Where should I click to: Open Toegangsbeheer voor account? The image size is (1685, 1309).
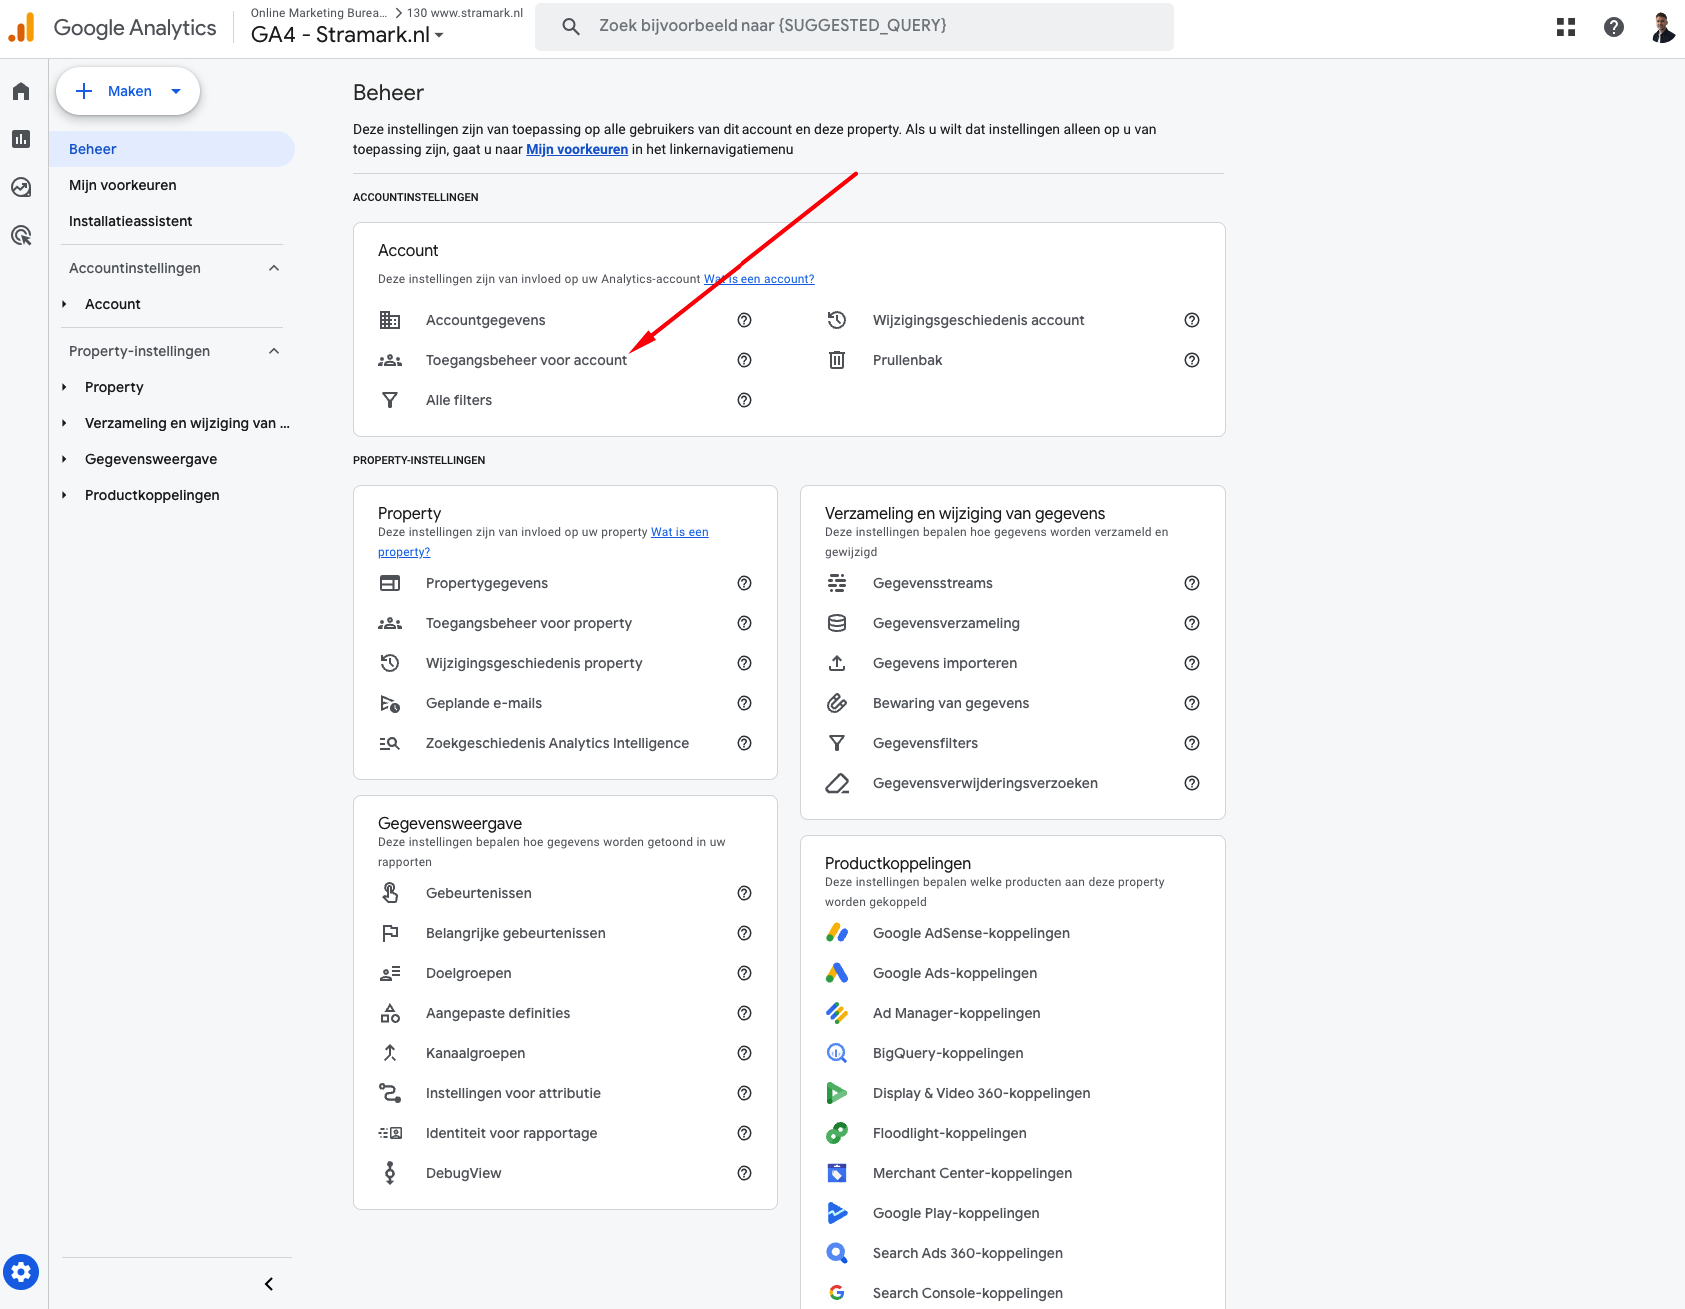[x=526, y=360]
